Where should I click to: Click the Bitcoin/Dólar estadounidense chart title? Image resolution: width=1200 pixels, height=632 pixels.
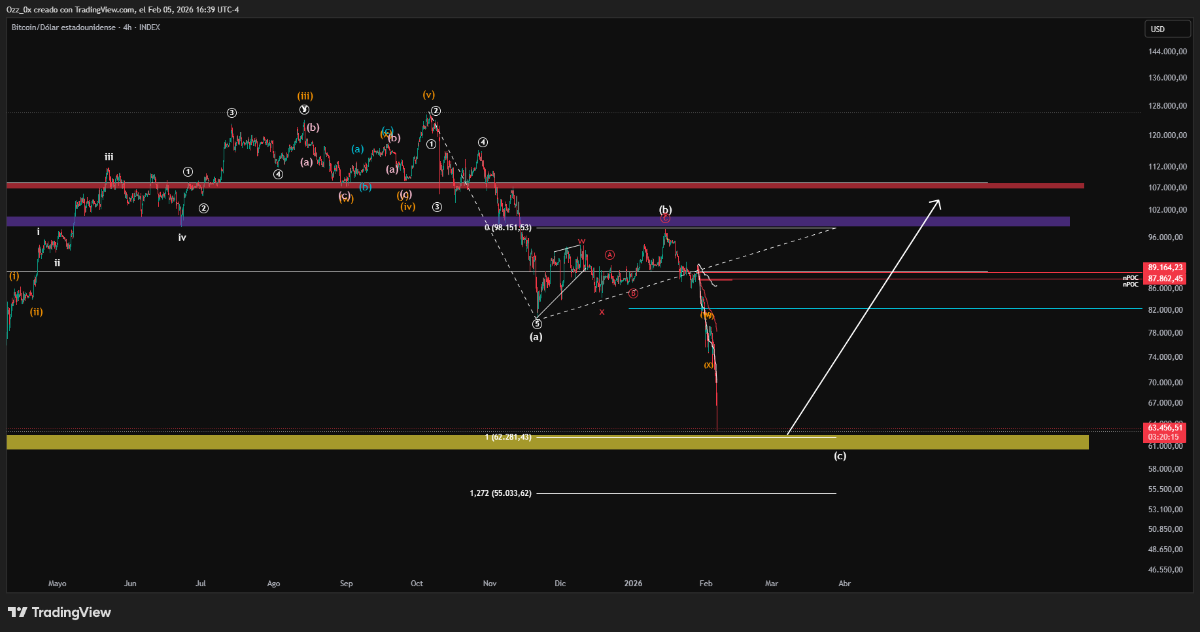[85, 27]
